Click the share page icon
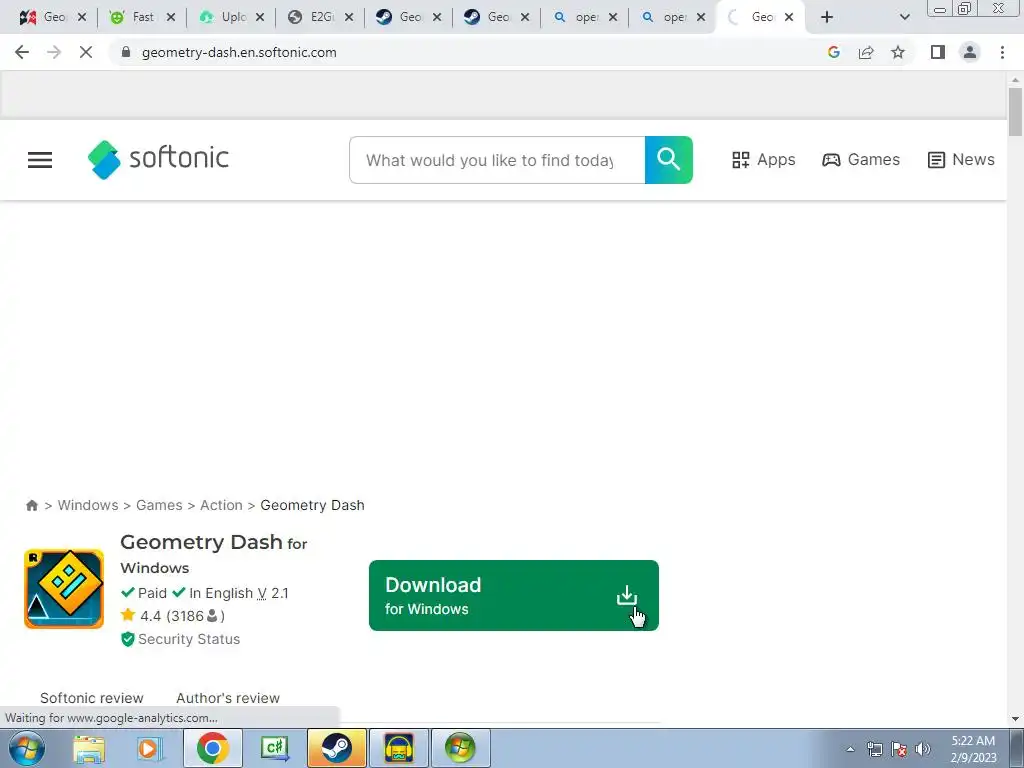 866,52
